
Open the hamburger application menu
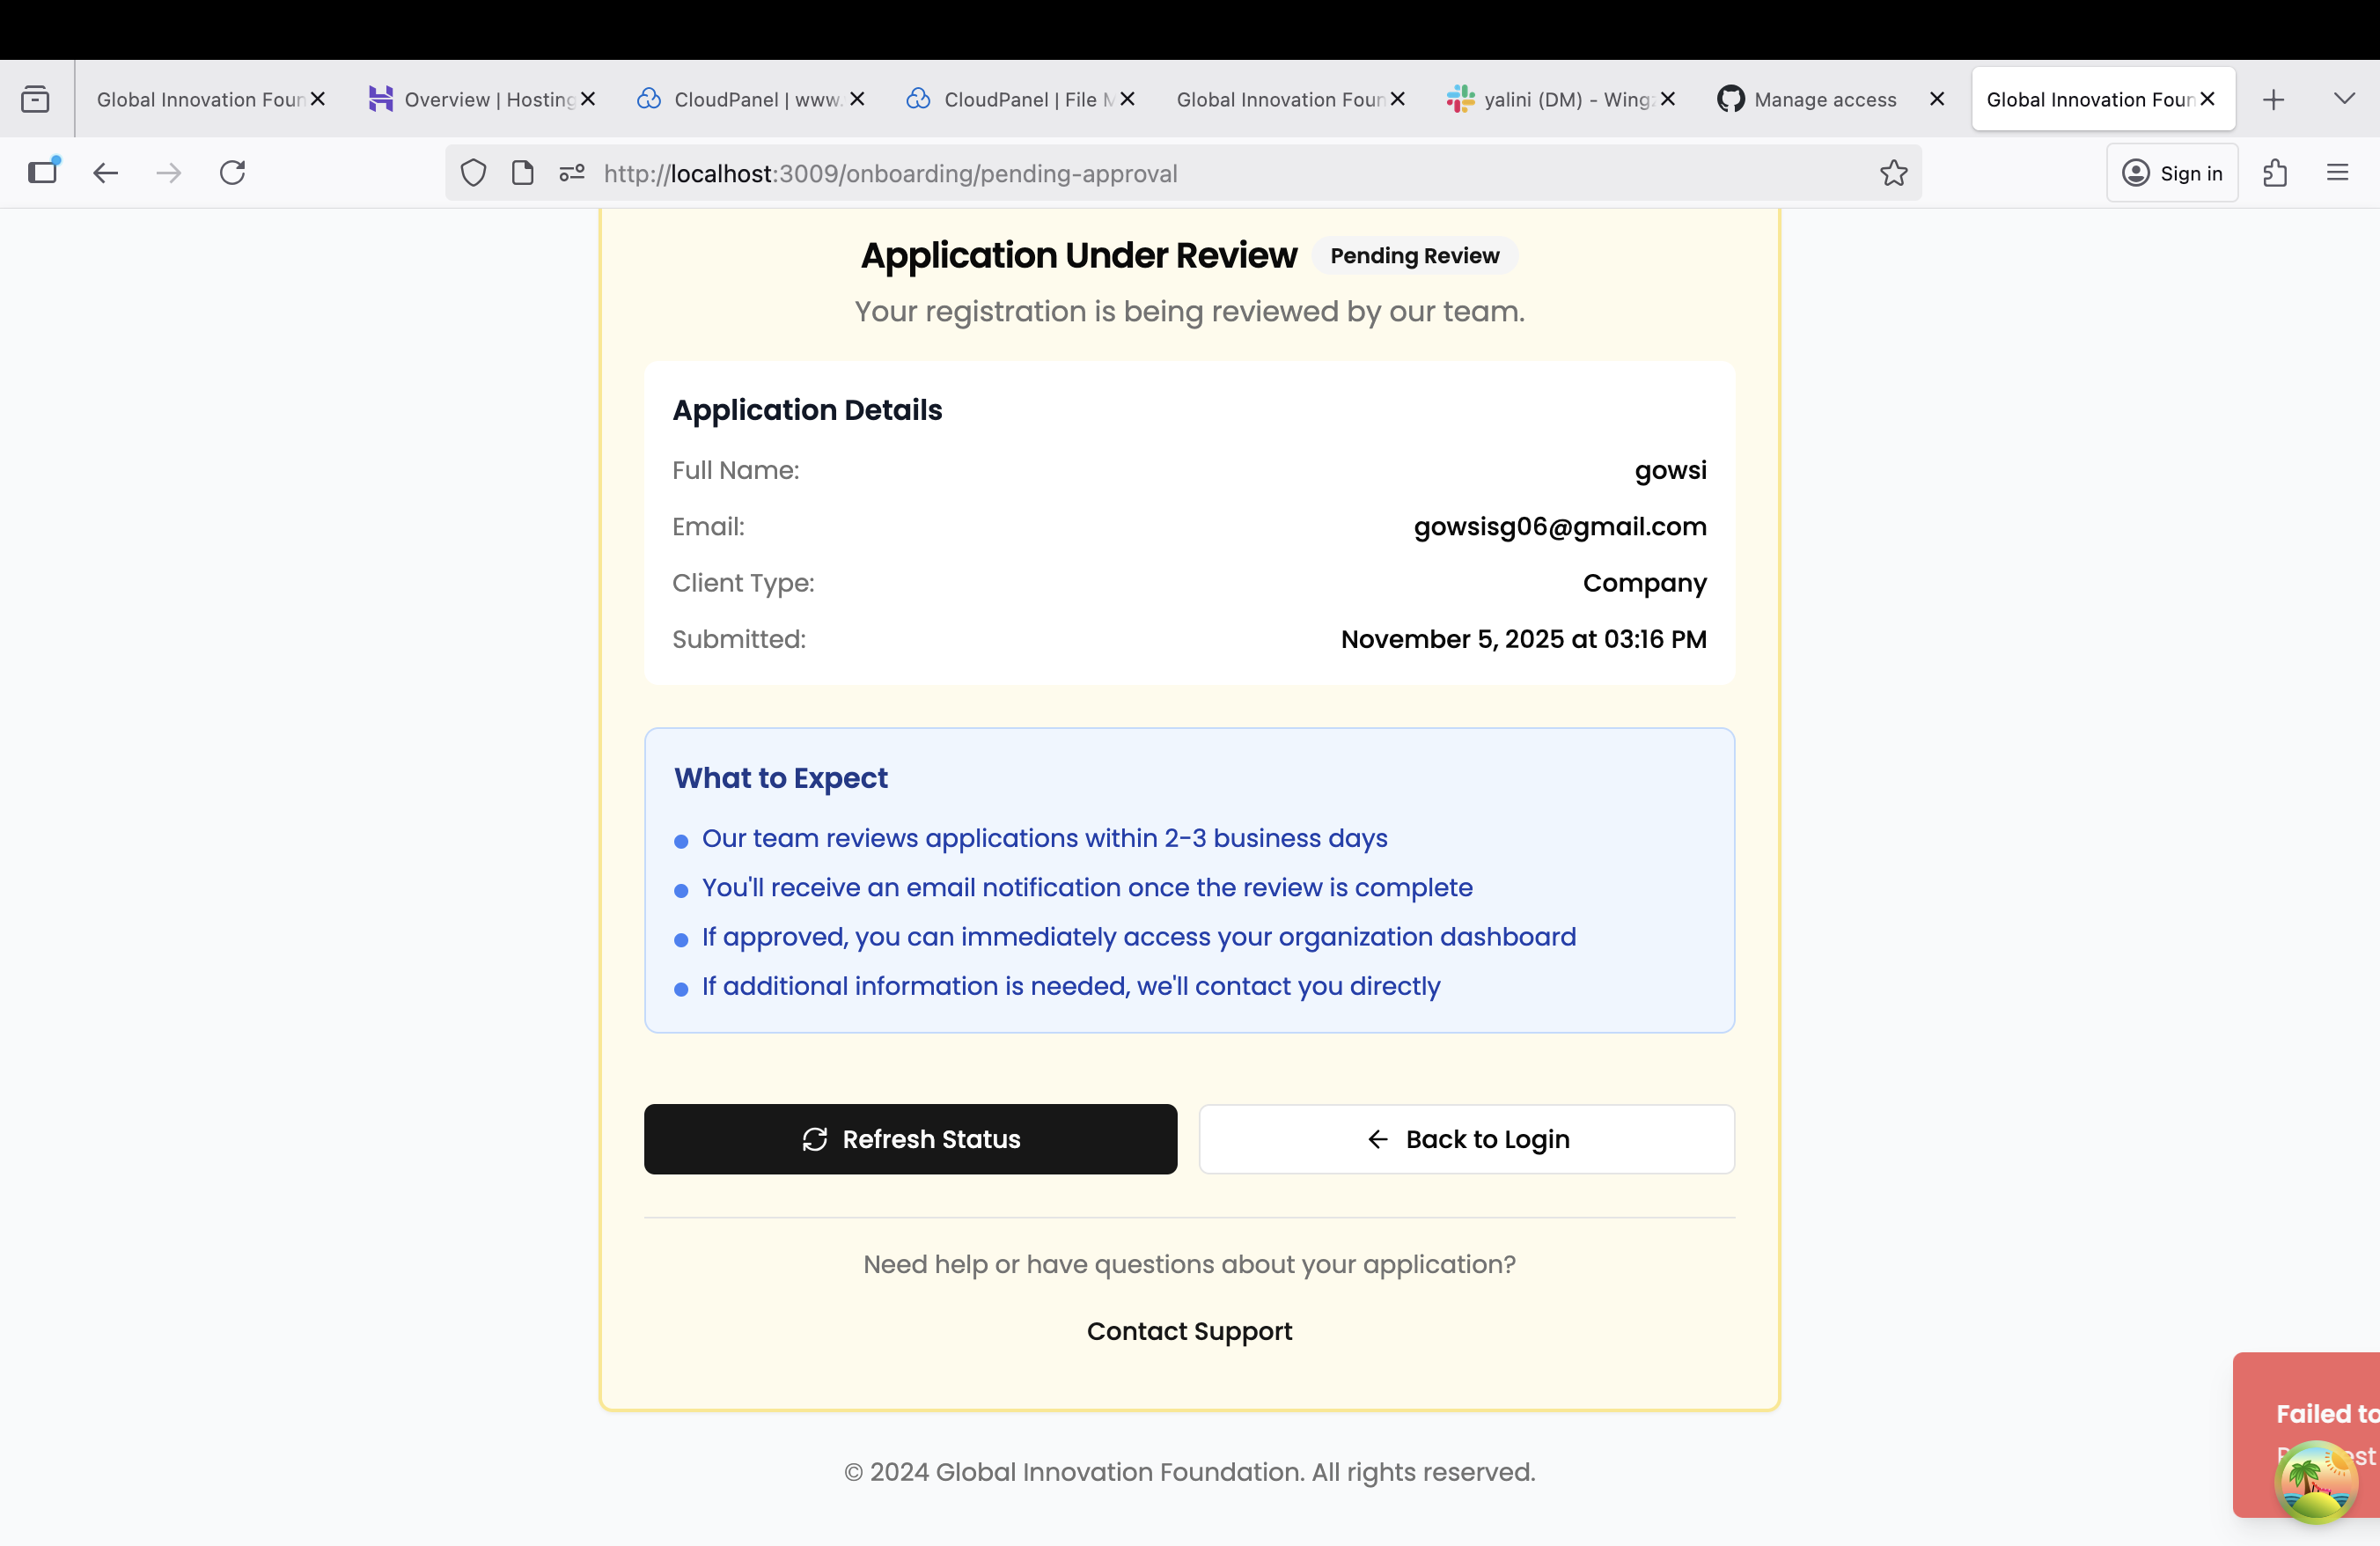click(2337, 173)
